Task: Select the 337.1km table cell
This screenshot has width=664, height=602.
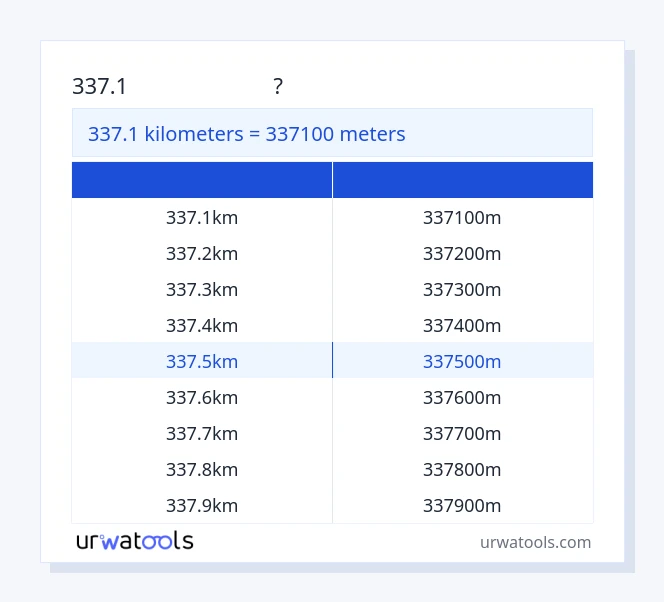Action: 202,217
